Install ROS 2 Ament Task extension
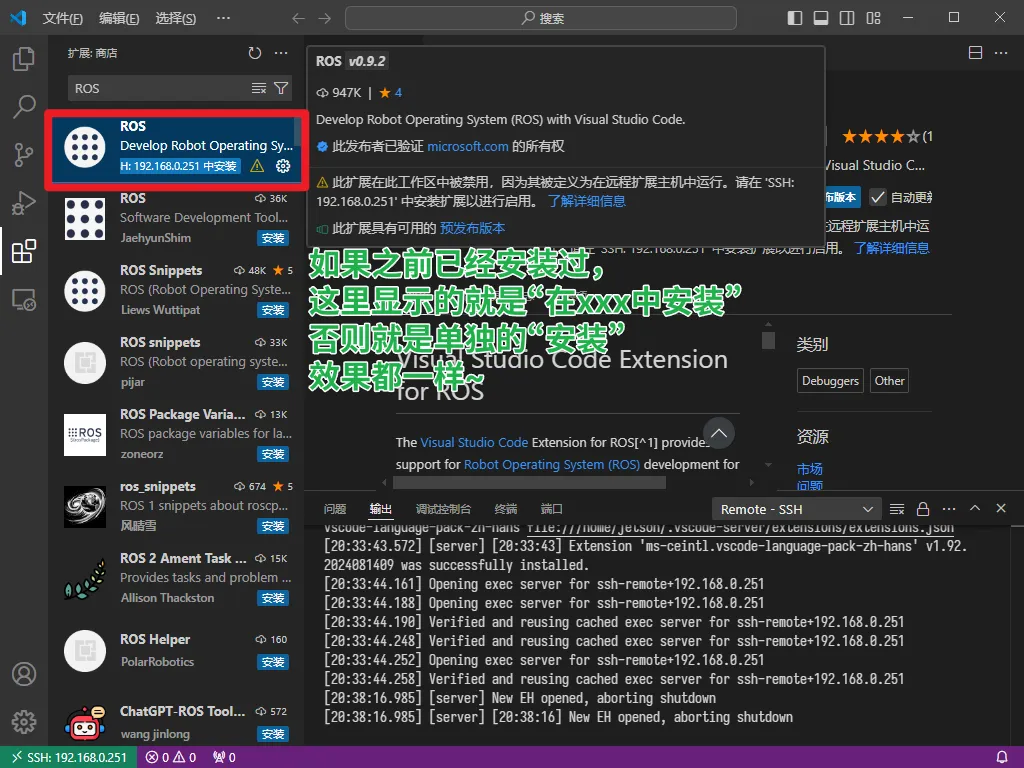Image resolution: width=1024 pixels, height=768 pixels. coord(273,598)
